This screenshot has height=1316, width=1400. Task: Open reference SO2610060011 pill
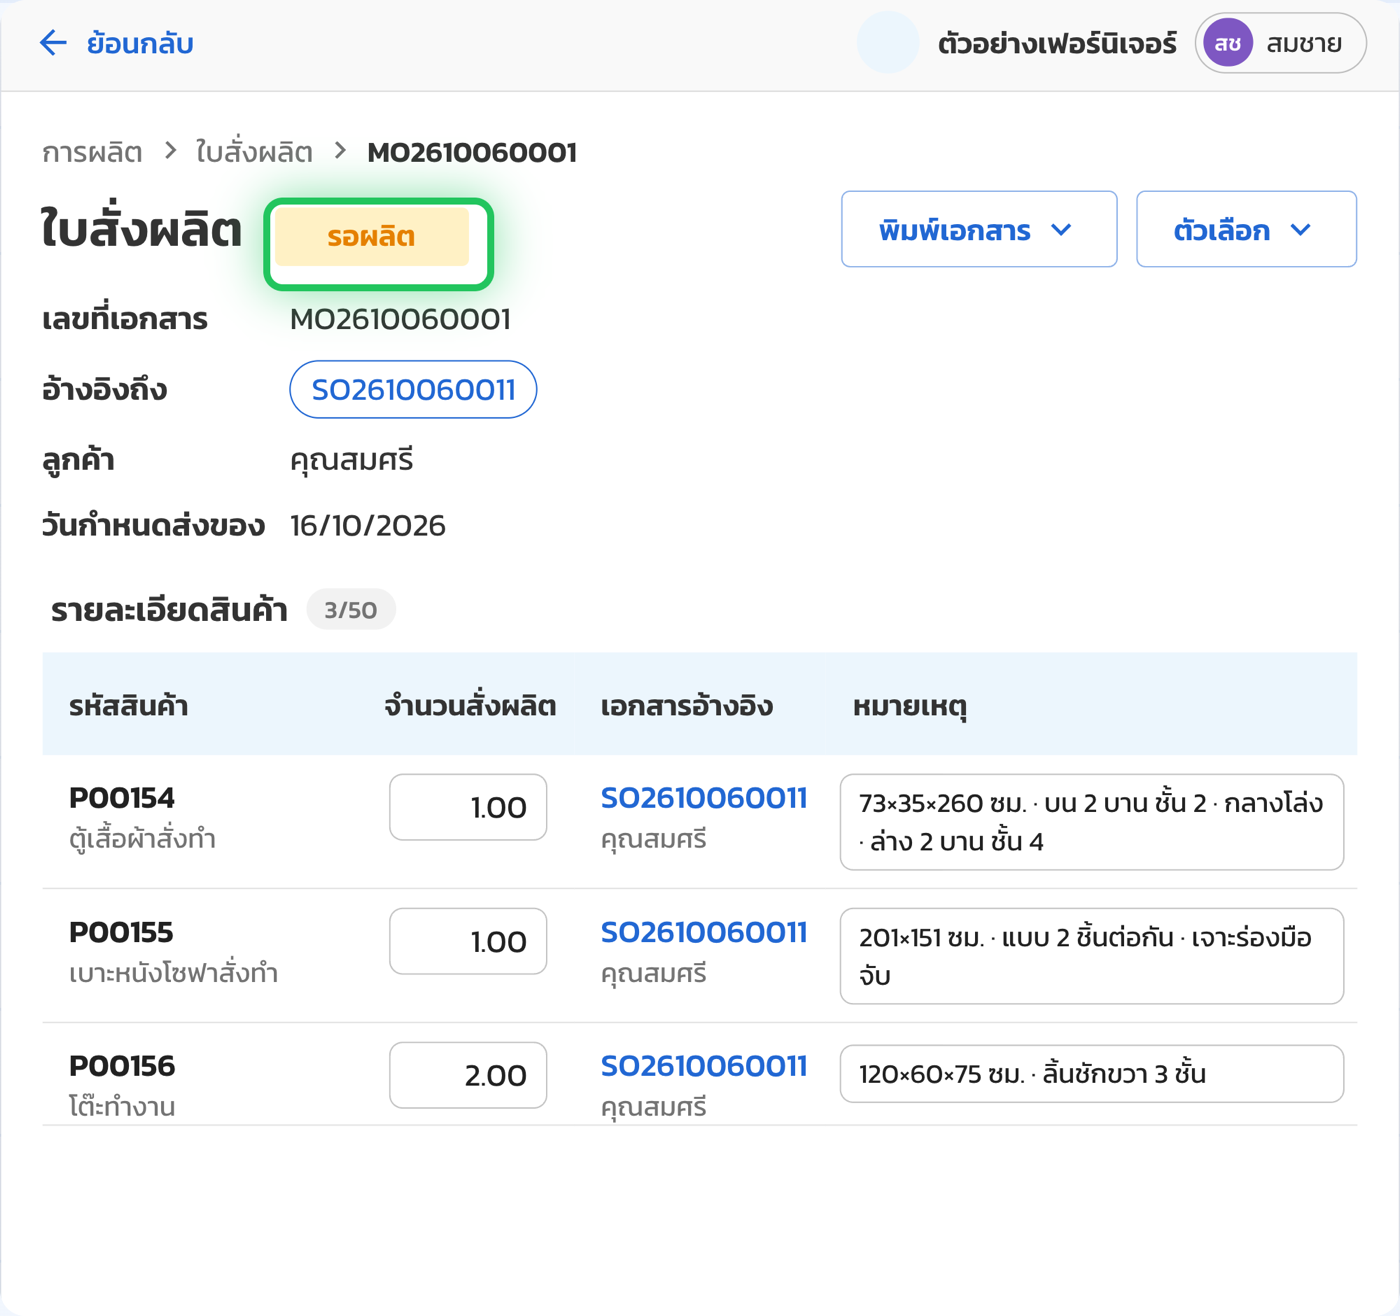click(x=413, y=389)
